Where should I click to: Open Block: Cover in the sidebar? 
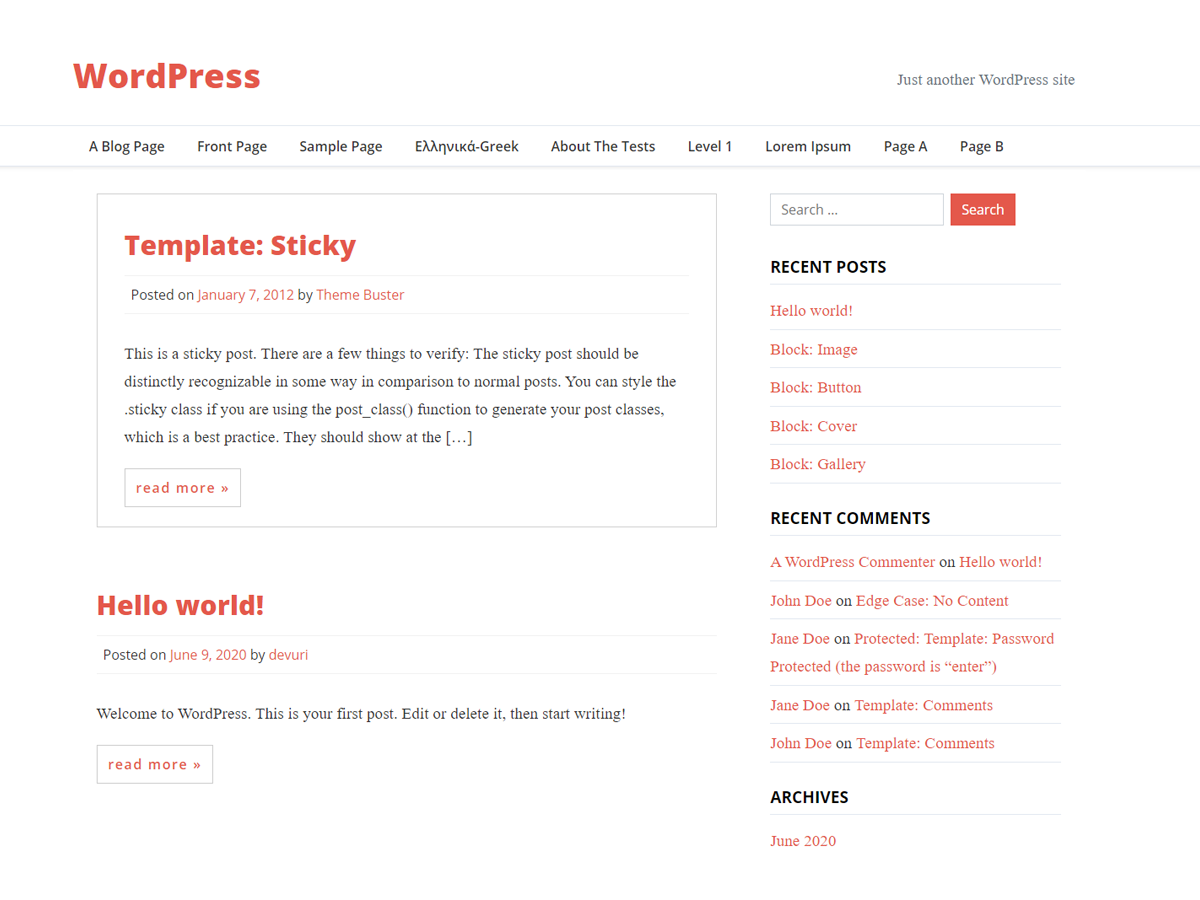tap(813, 425)
